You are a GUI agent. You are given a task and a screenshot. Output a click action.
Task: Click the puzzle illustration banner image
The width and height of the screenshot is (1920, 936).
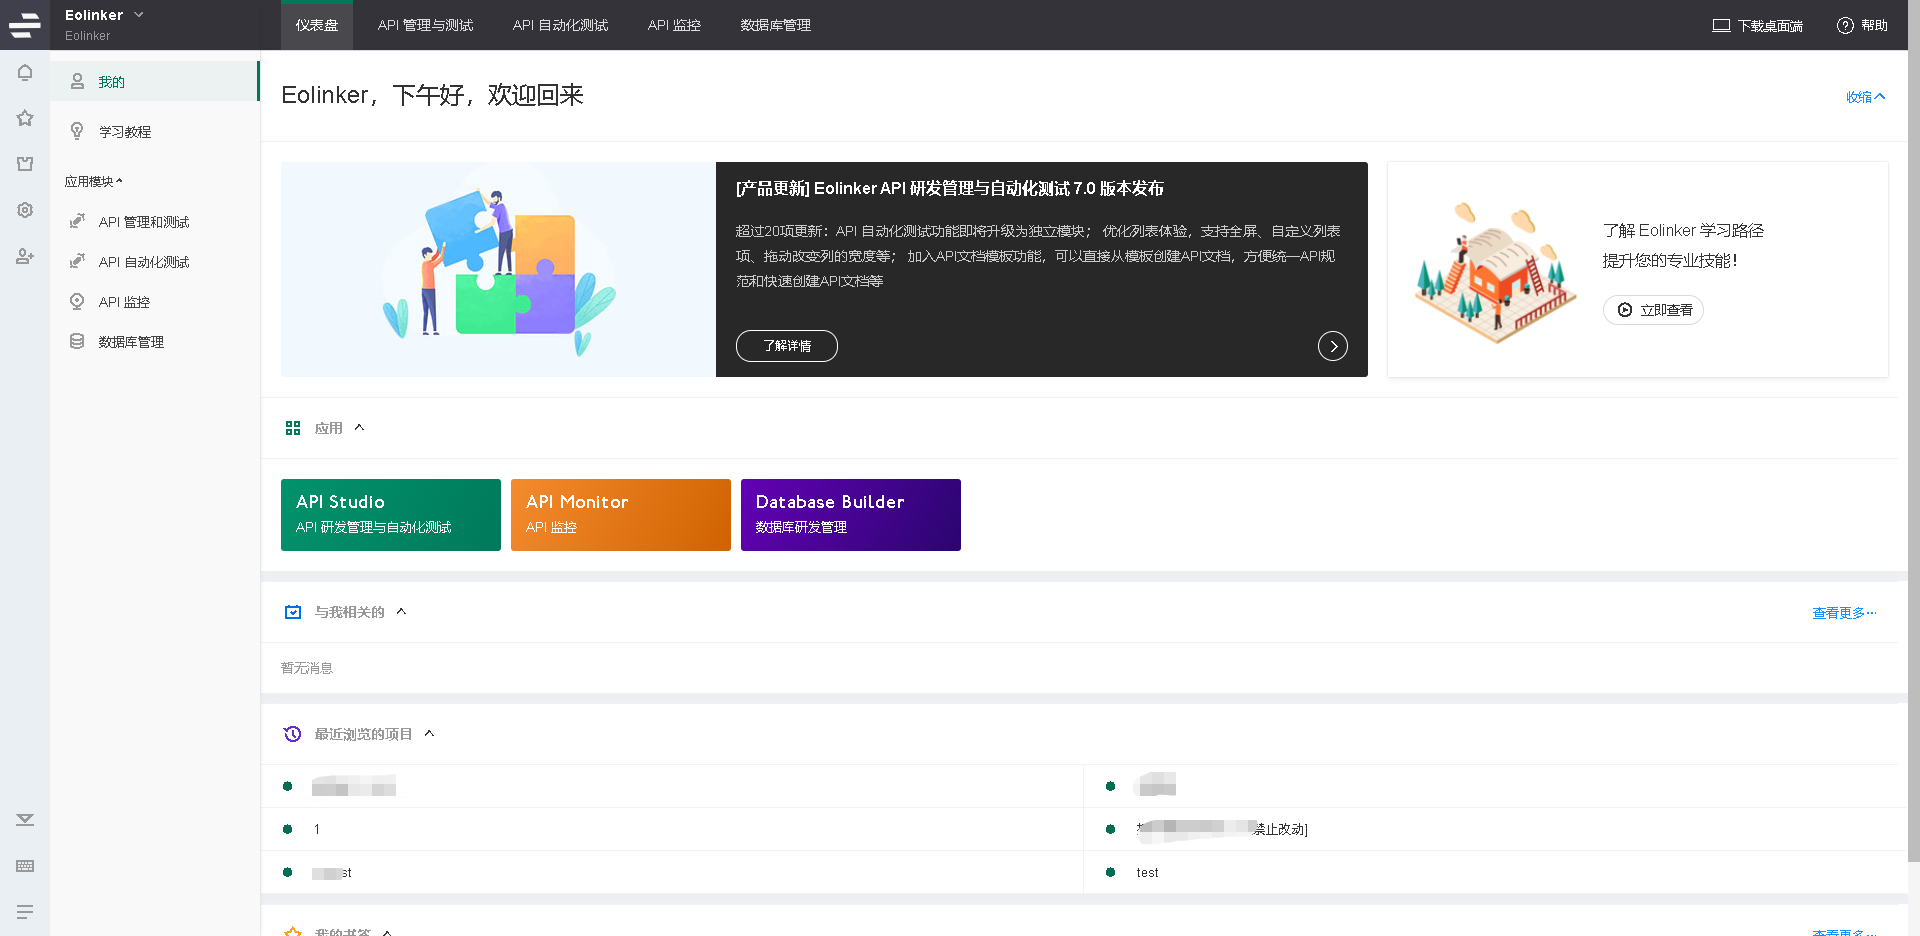point(498,269)
